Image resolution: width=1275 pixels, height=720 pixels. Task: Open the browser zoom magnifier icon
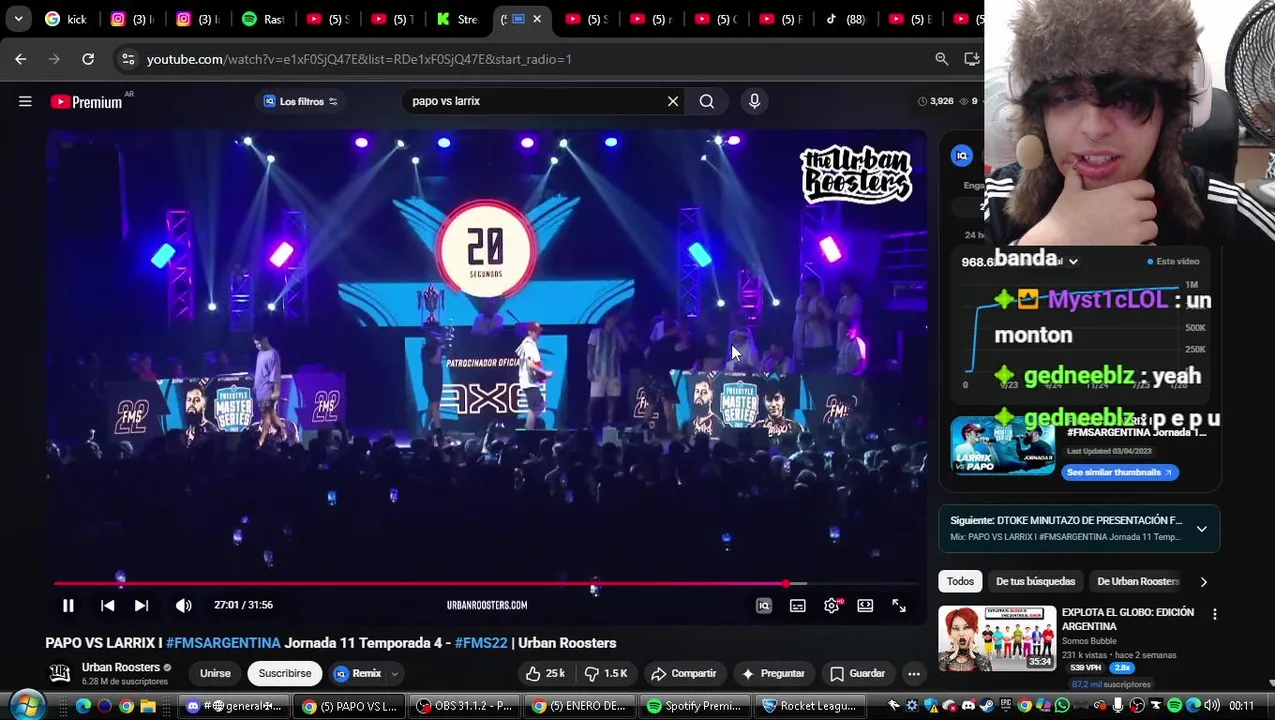point(941,59)
